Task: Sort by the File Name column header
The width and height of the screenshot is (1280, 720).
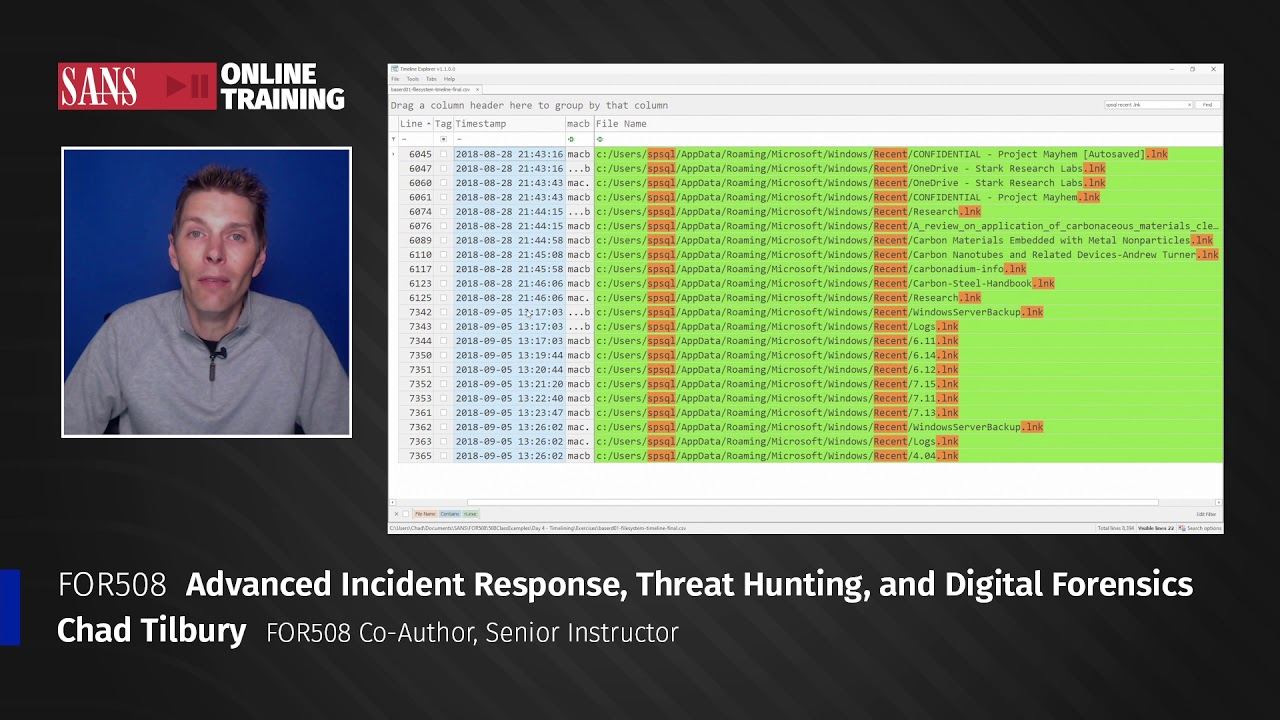Action: pos(908,124)
